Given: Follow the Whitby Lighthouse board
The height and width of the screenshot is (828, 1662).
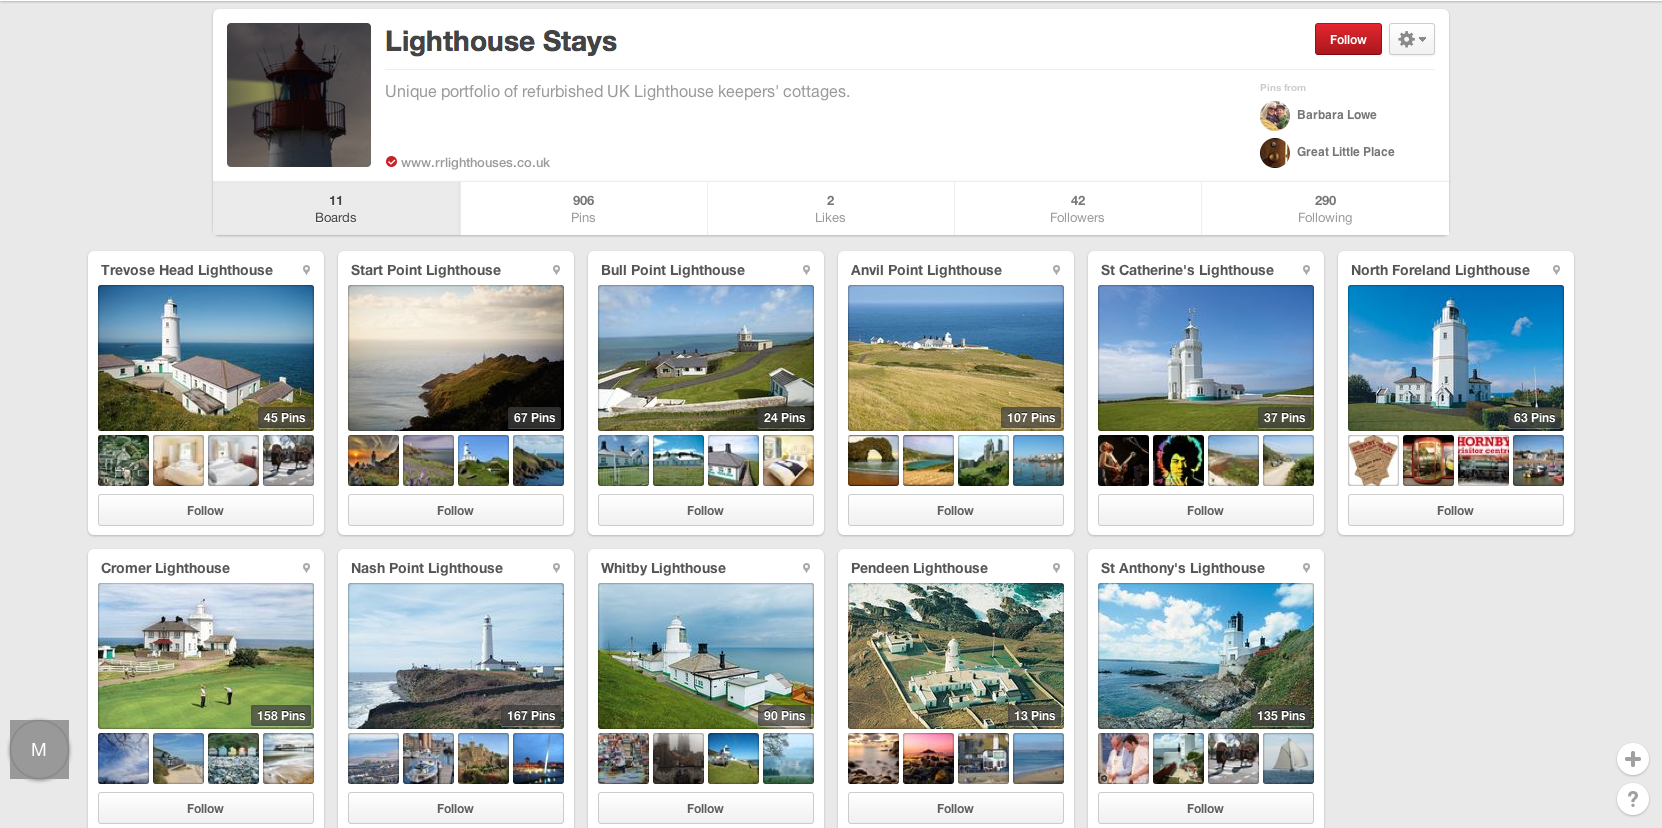Looking at the screenshot, I should [705, 808].
